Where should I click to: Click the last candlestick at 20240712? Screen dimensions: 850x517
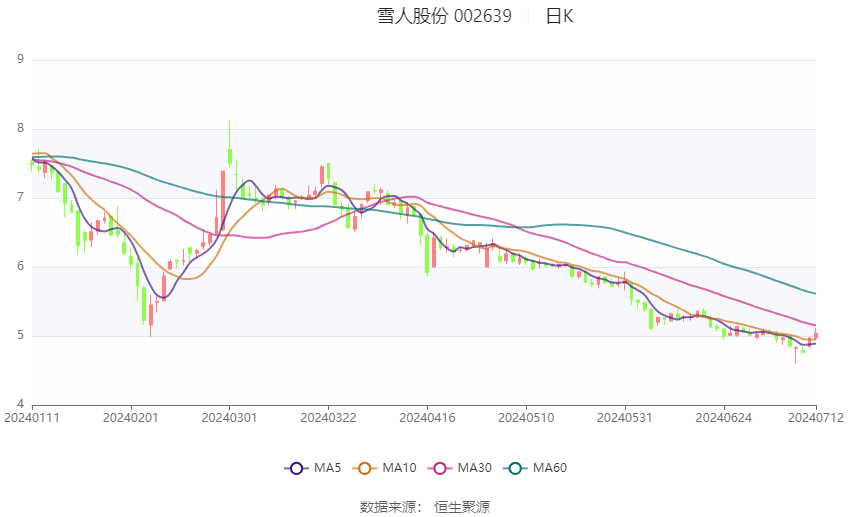pyautogui.click(x=815, y=334)
